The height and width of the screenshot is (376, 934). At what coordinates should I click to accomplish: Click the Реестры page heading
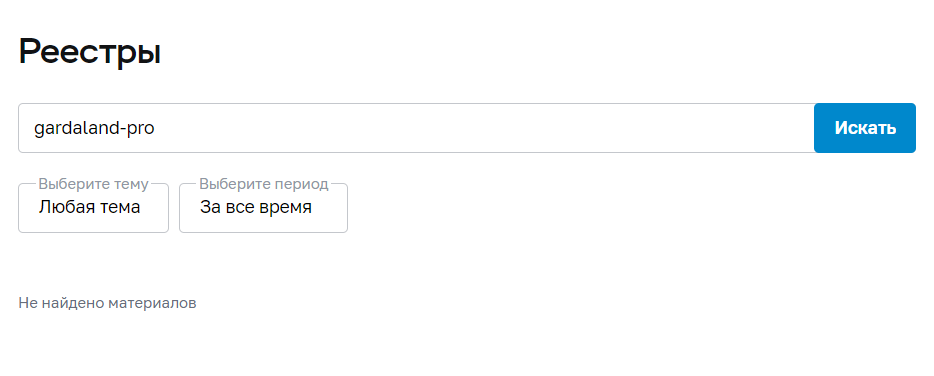tap(90, 52)
